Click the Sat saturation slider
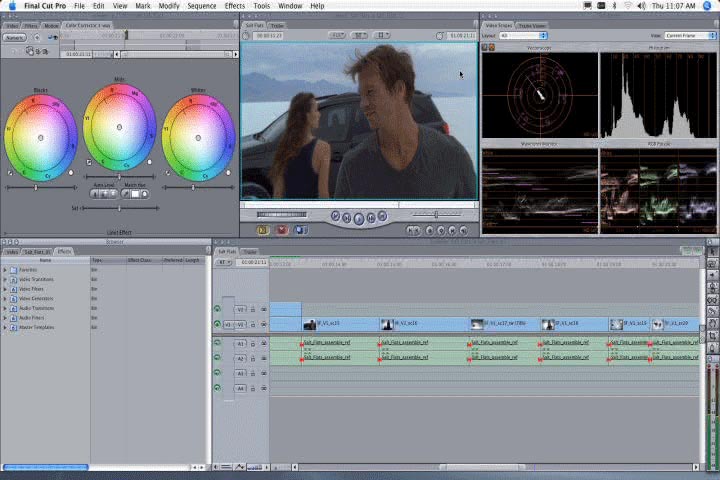 pyautogui.click(x=120, y=208)
